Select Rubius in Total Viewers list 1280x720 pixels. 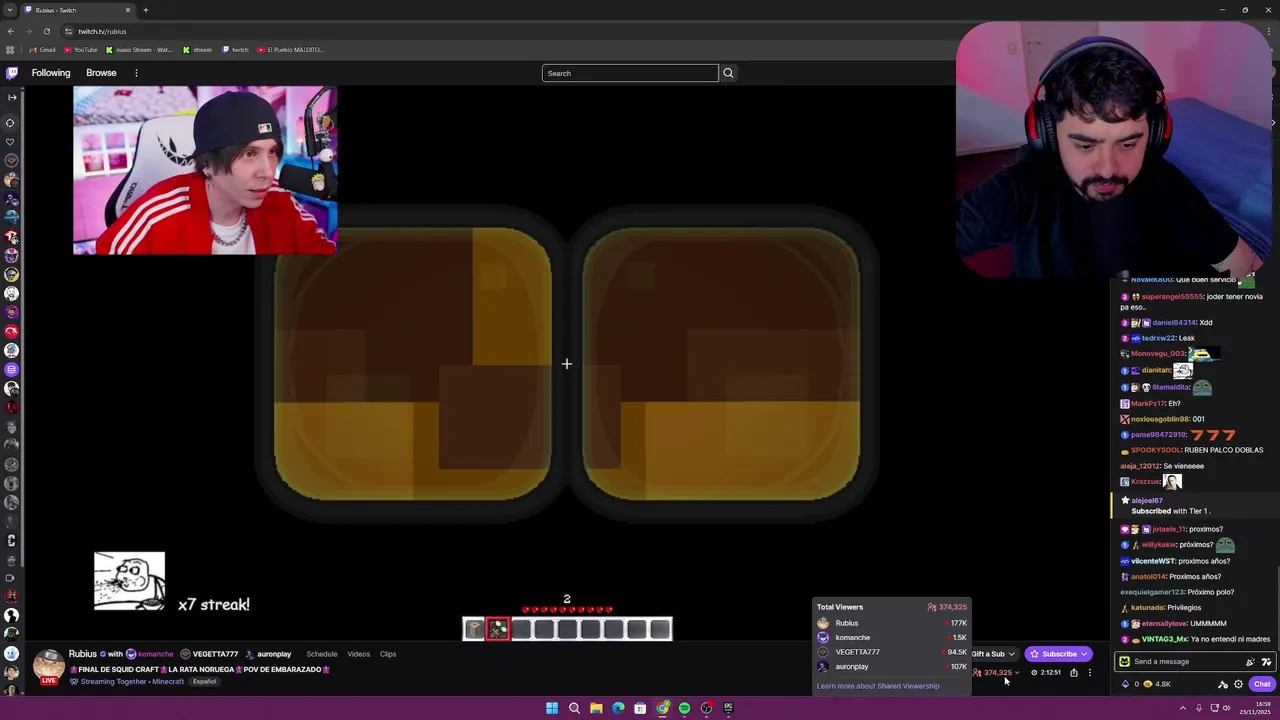click(892, 623)
